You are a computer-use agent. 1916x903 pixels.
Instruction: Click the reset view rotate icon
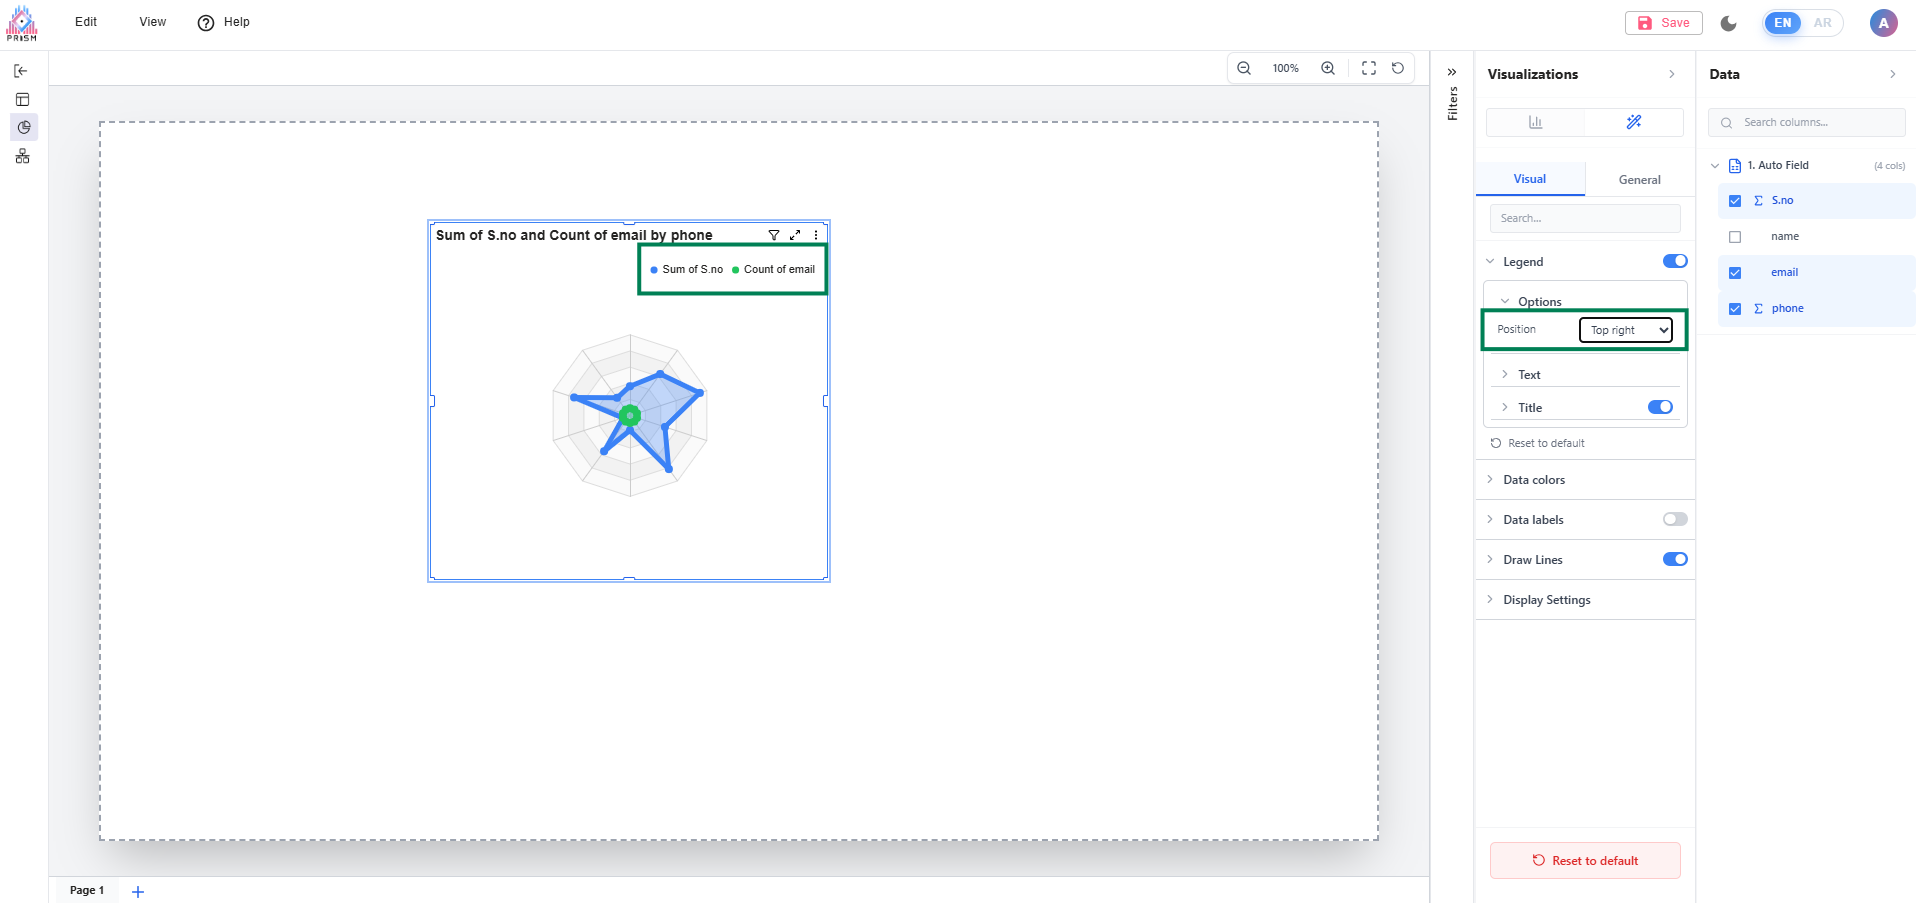1398,68
